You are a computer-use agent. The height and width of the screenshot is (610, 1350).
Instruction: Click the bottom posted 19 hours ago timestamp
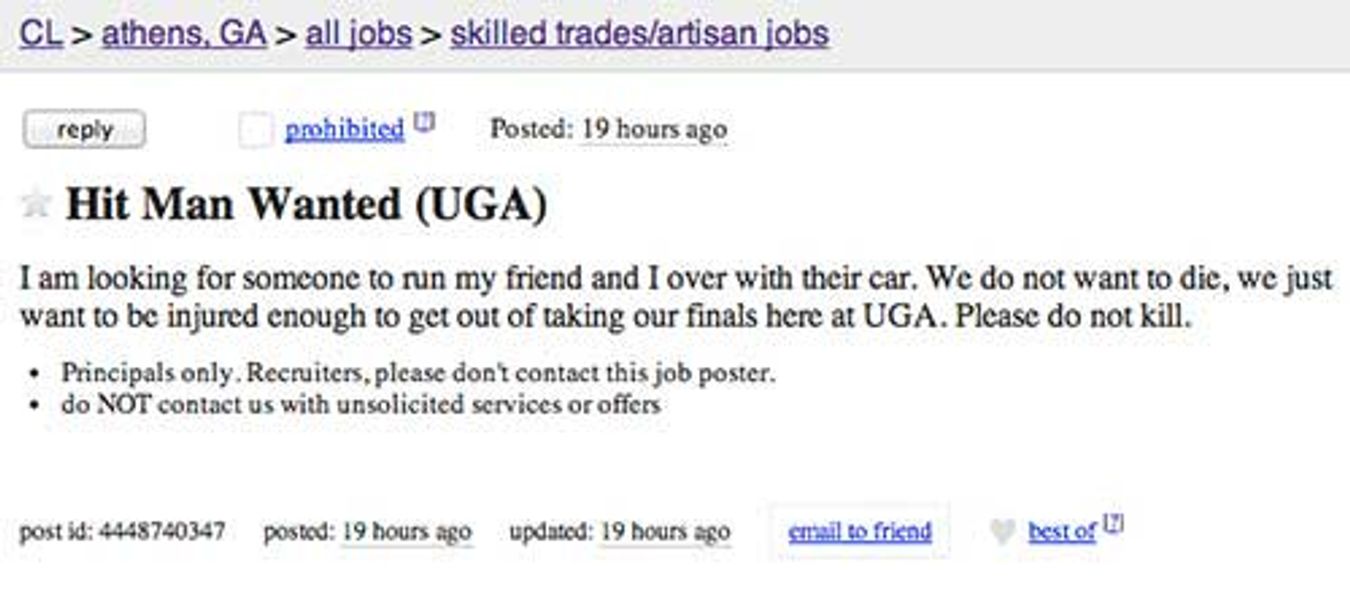pos(406,532)
